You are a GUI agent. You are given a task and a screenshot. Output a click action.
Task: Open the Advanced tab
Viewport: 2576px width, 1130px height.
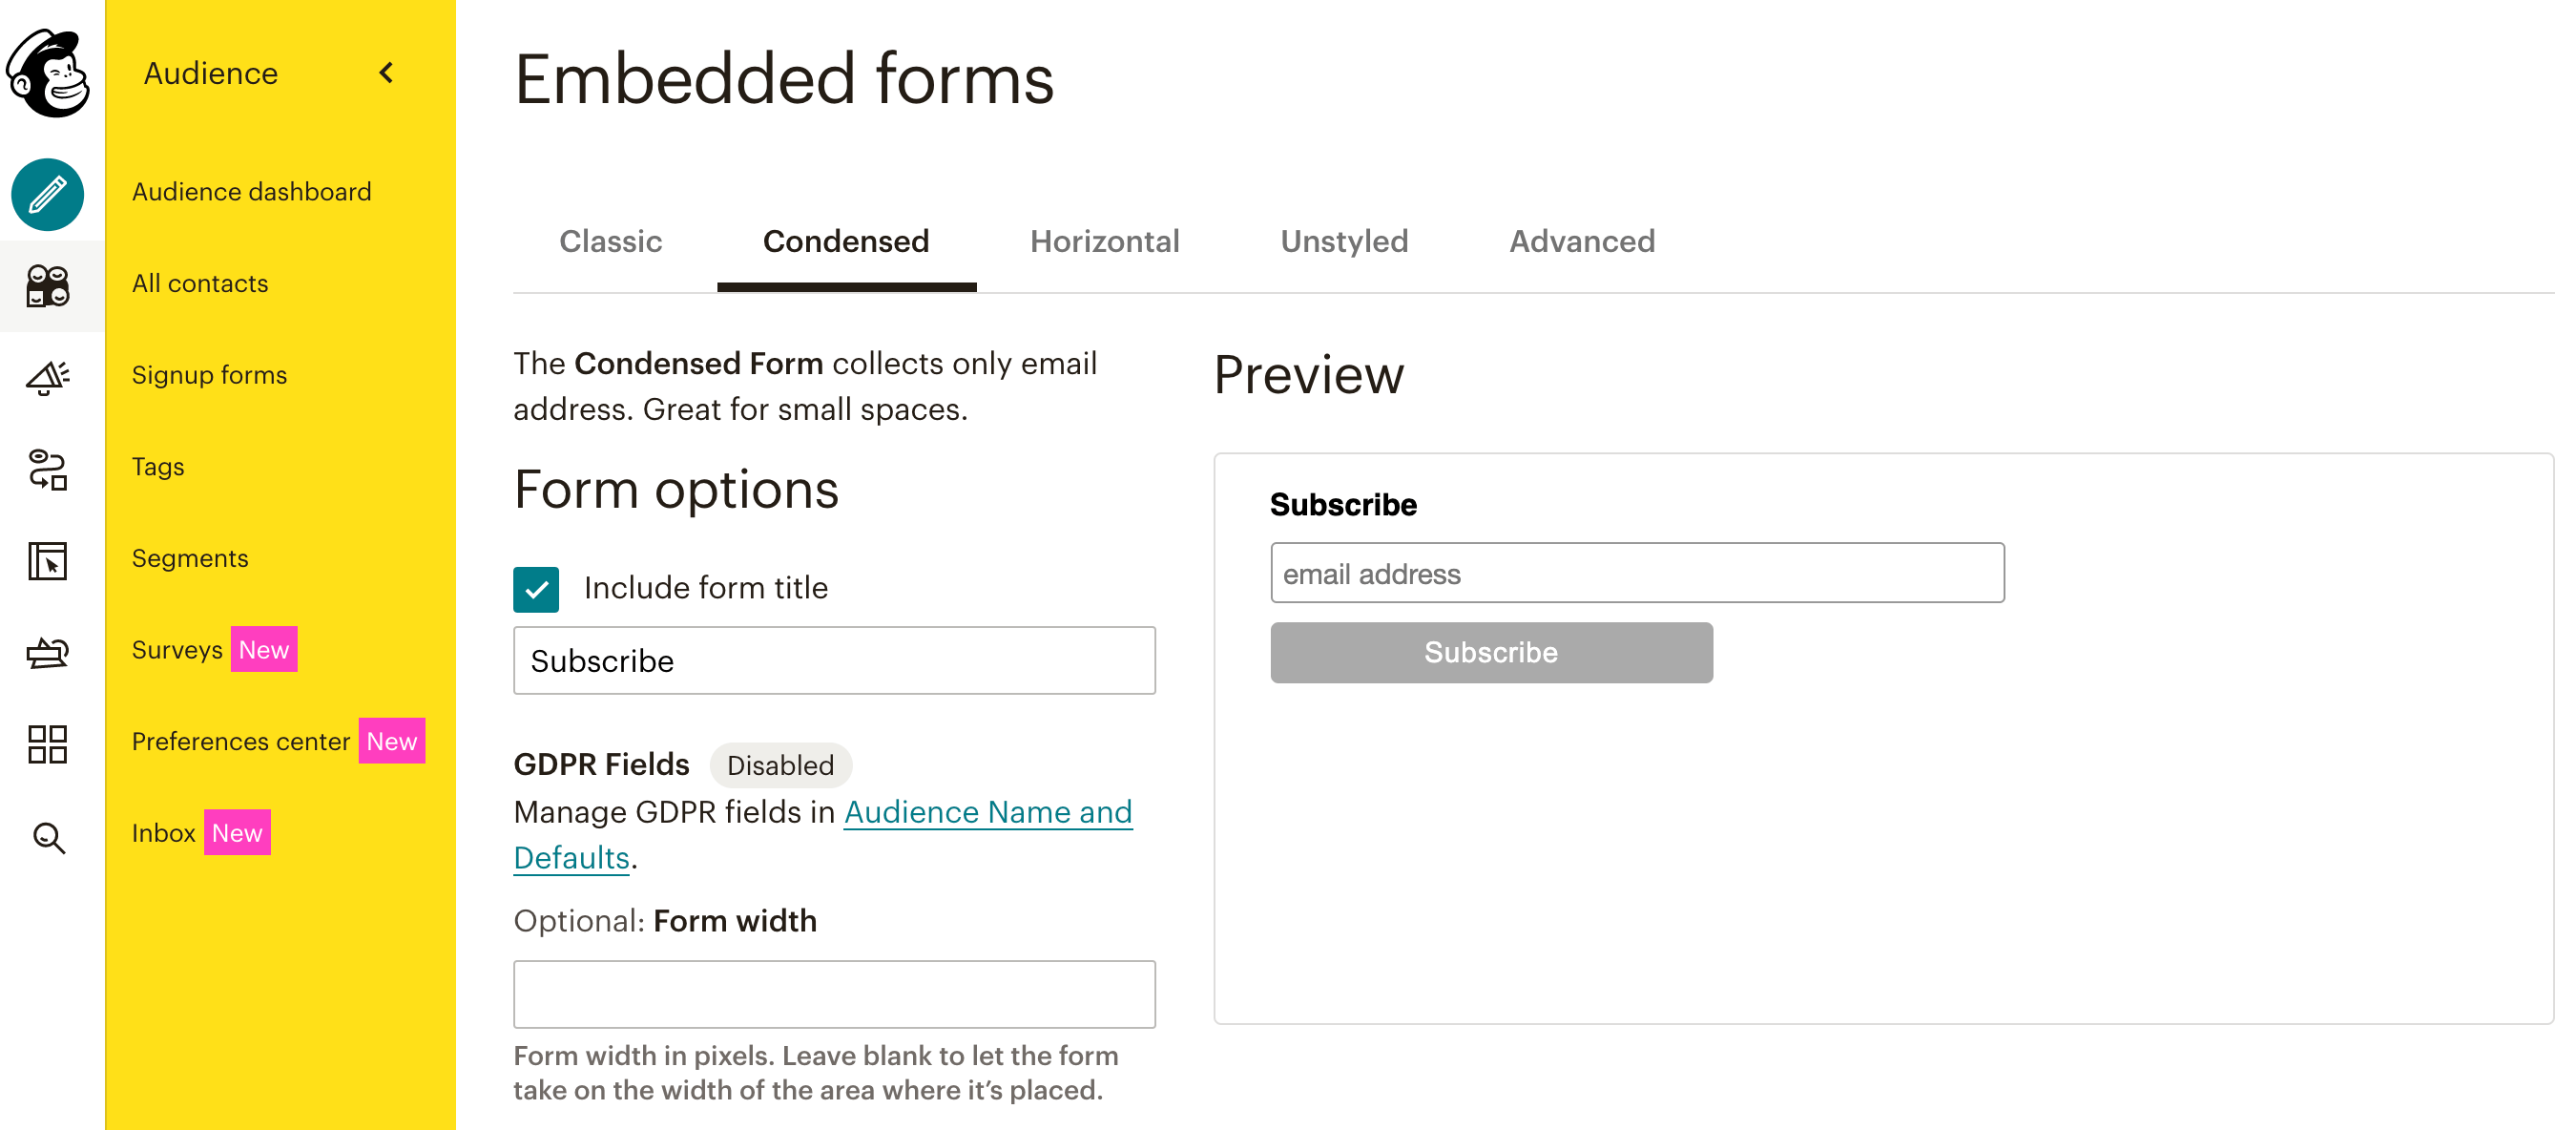pos(1581,241)
